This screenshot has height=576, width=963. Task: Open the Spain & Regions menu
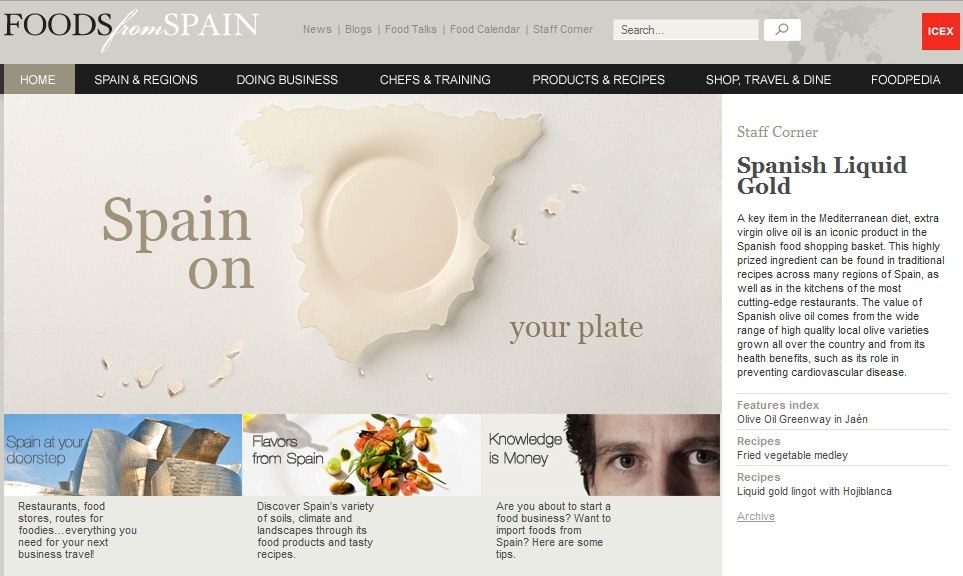coord(146,79)
